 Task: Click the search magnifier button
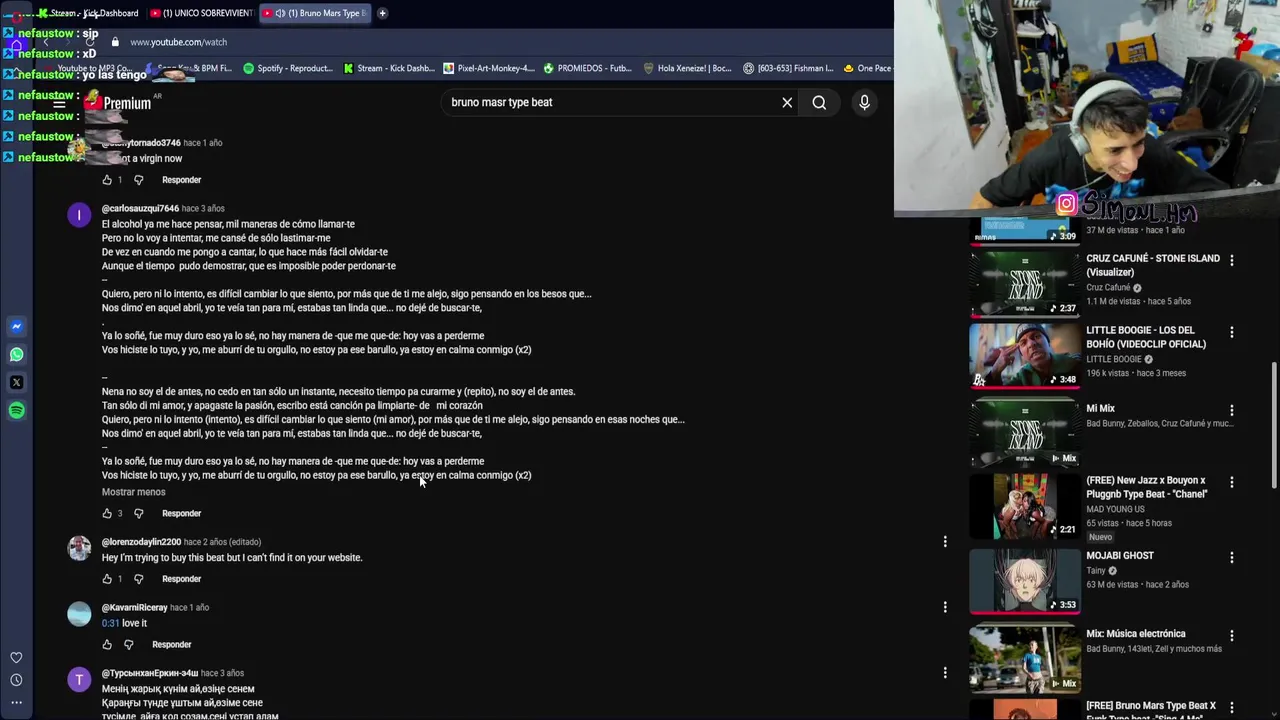(819, 102)
